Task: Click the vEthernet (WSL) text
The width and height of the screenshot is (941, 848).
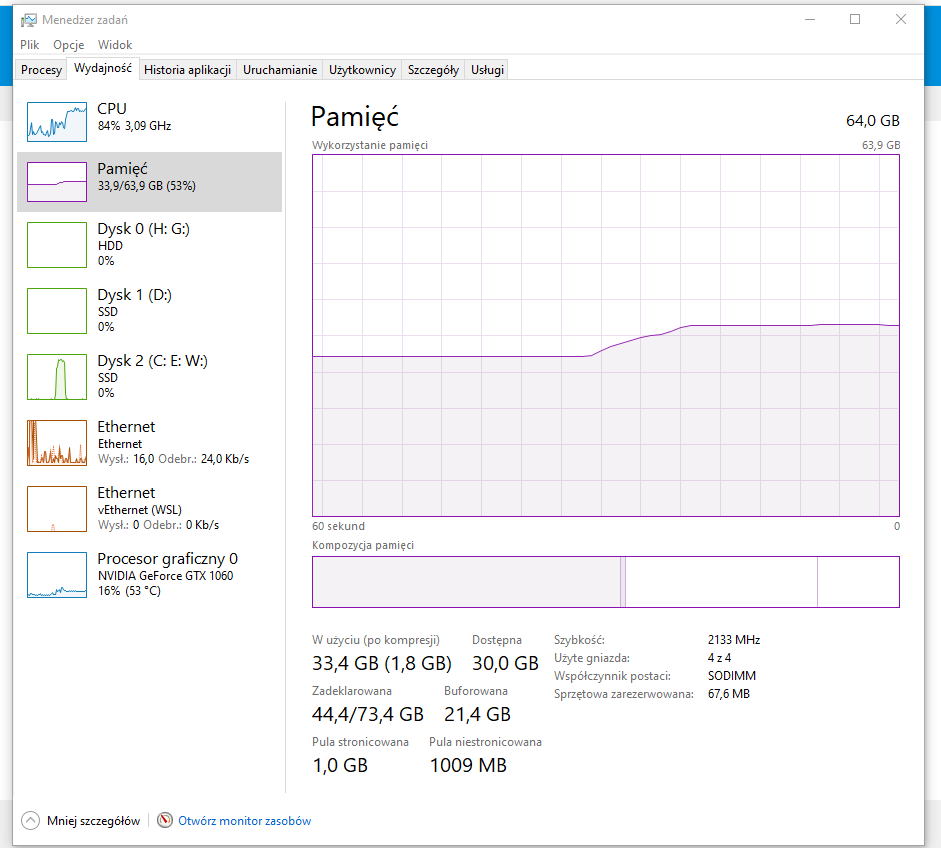Action: pyautogui.click(x=140, y=510)
